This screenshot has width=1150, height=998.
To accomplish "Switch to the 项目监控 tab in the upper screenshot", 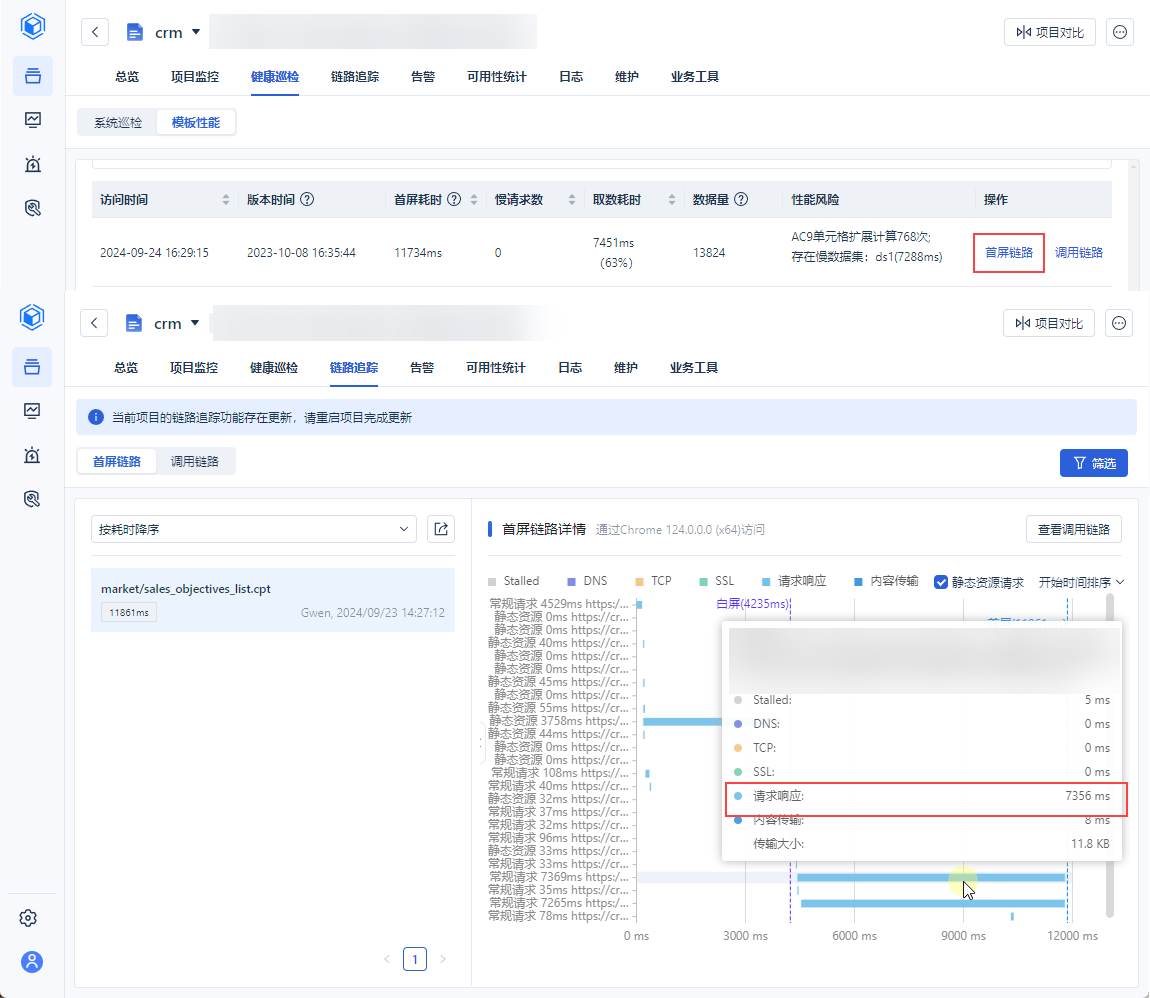I will 195,77.
